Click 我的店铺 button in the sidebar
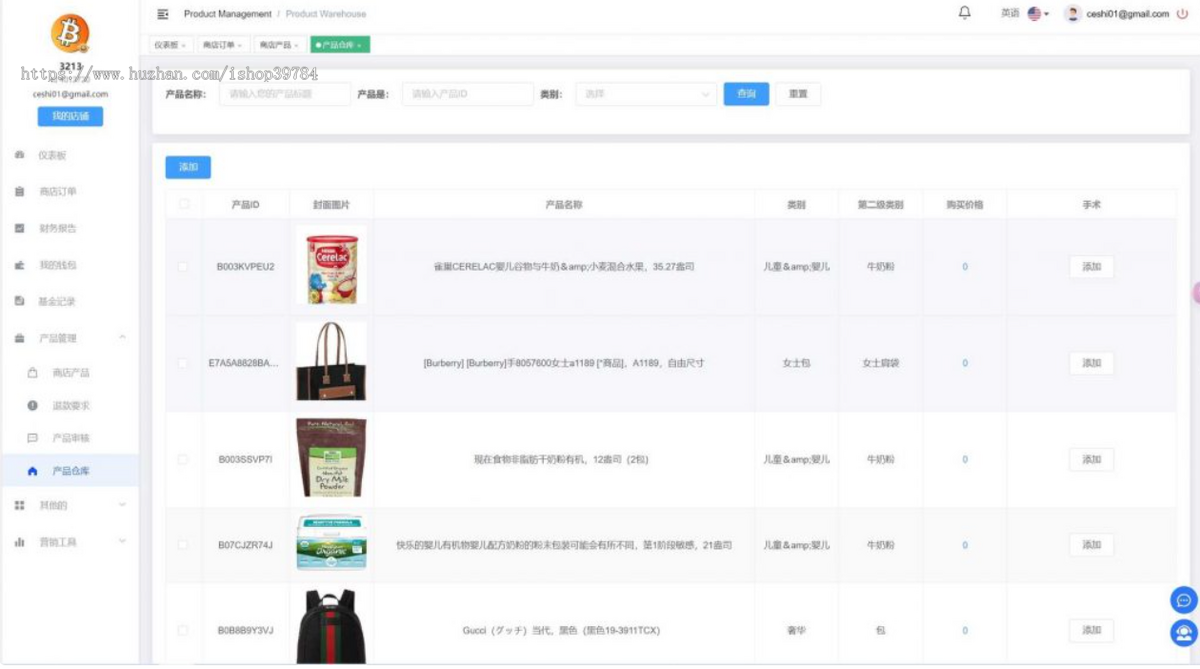The image size is (1200, 669). pos(70,116)
